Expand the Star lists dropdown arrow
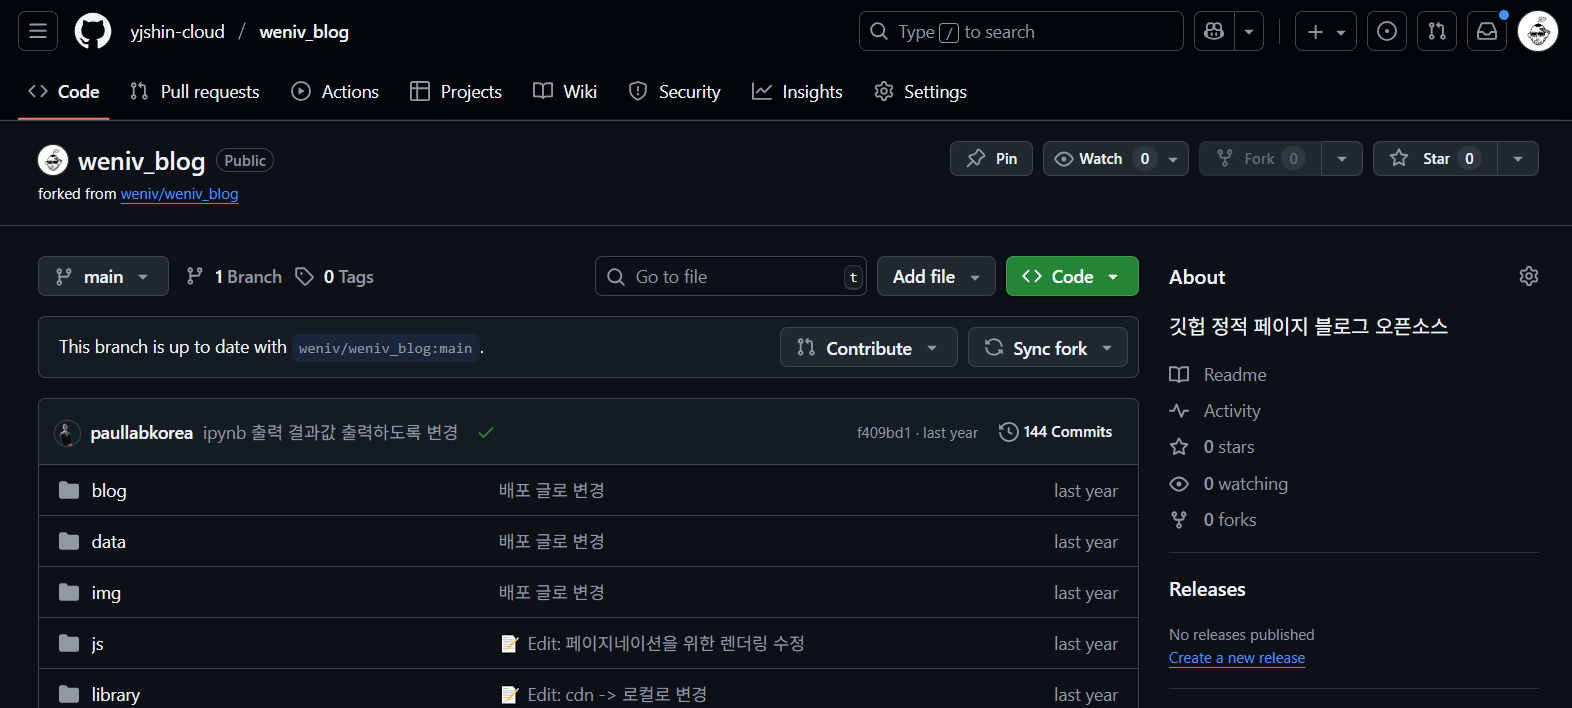Screen dimensions: 1572x708 coord(1518,159)
